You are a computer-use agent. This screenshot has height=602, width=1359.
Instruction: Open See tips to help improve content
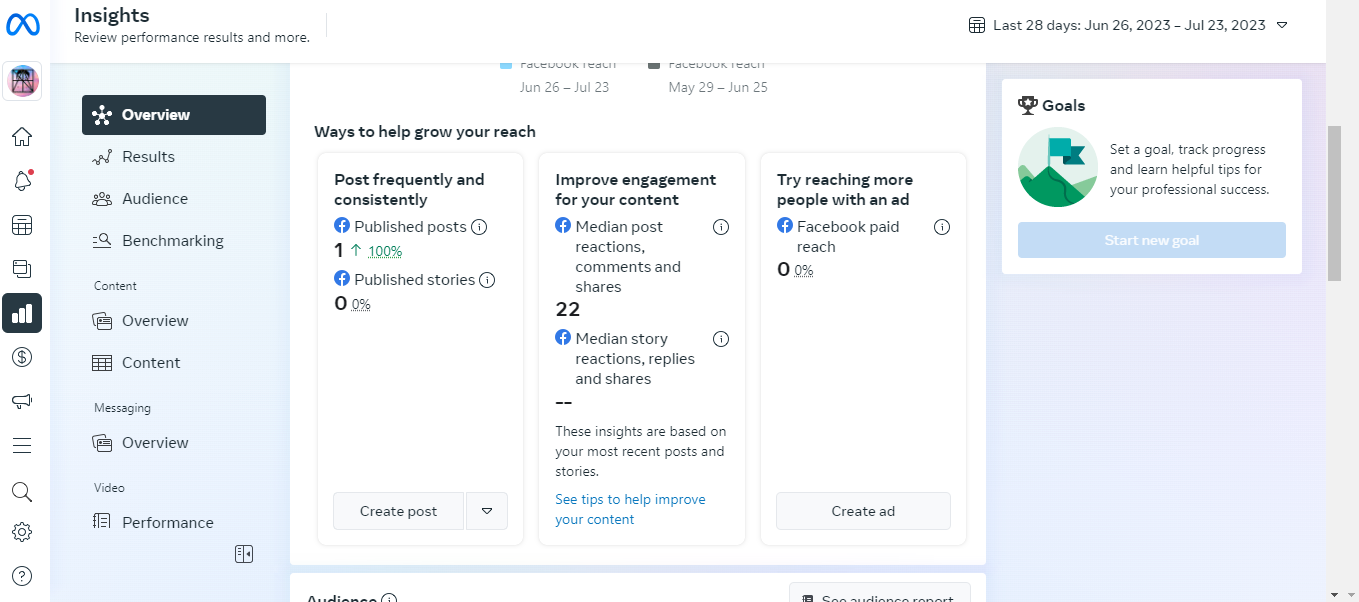point(630,509)
